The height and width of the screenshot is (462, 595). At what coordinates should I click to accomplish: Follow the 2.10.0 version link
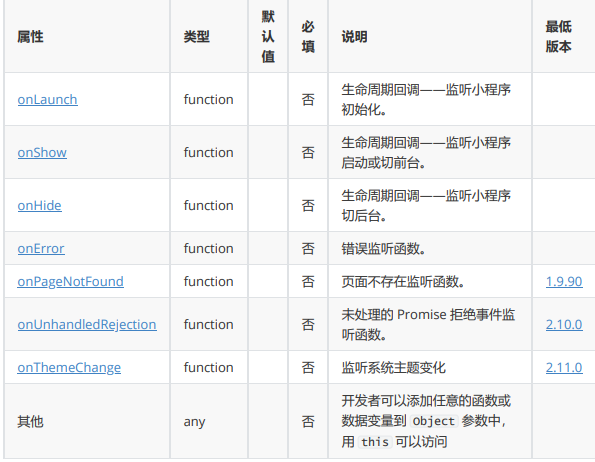point(564,324)
